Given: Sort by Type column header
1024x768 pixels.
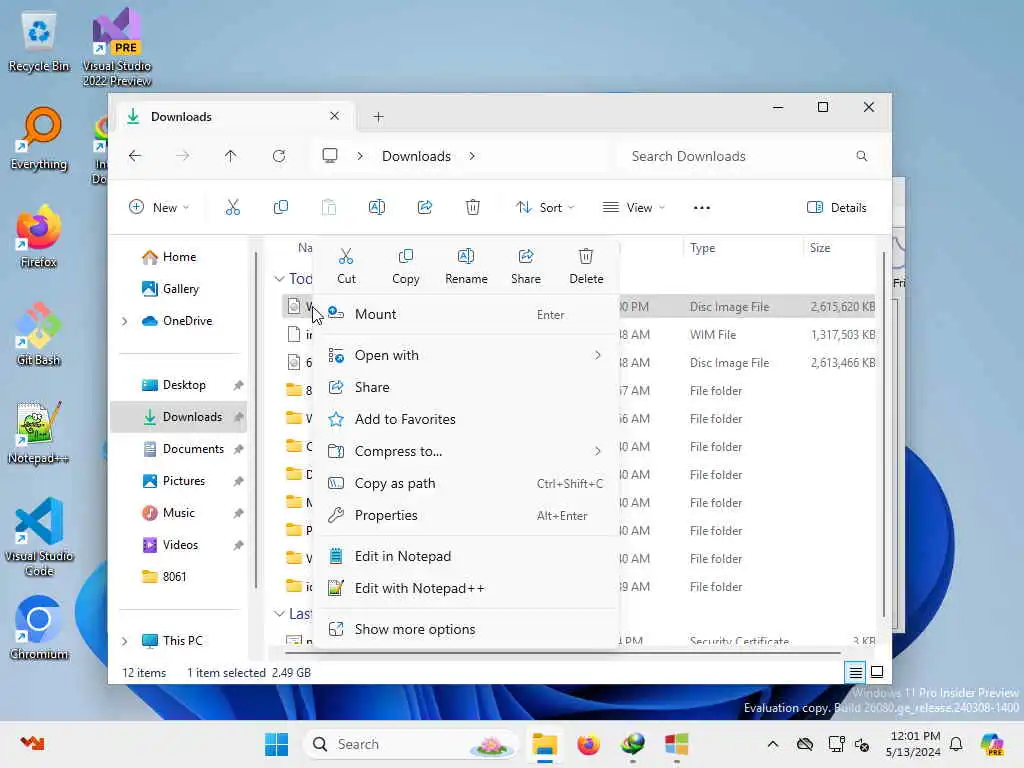Looking at the screenshot, I should coord(702,248).
